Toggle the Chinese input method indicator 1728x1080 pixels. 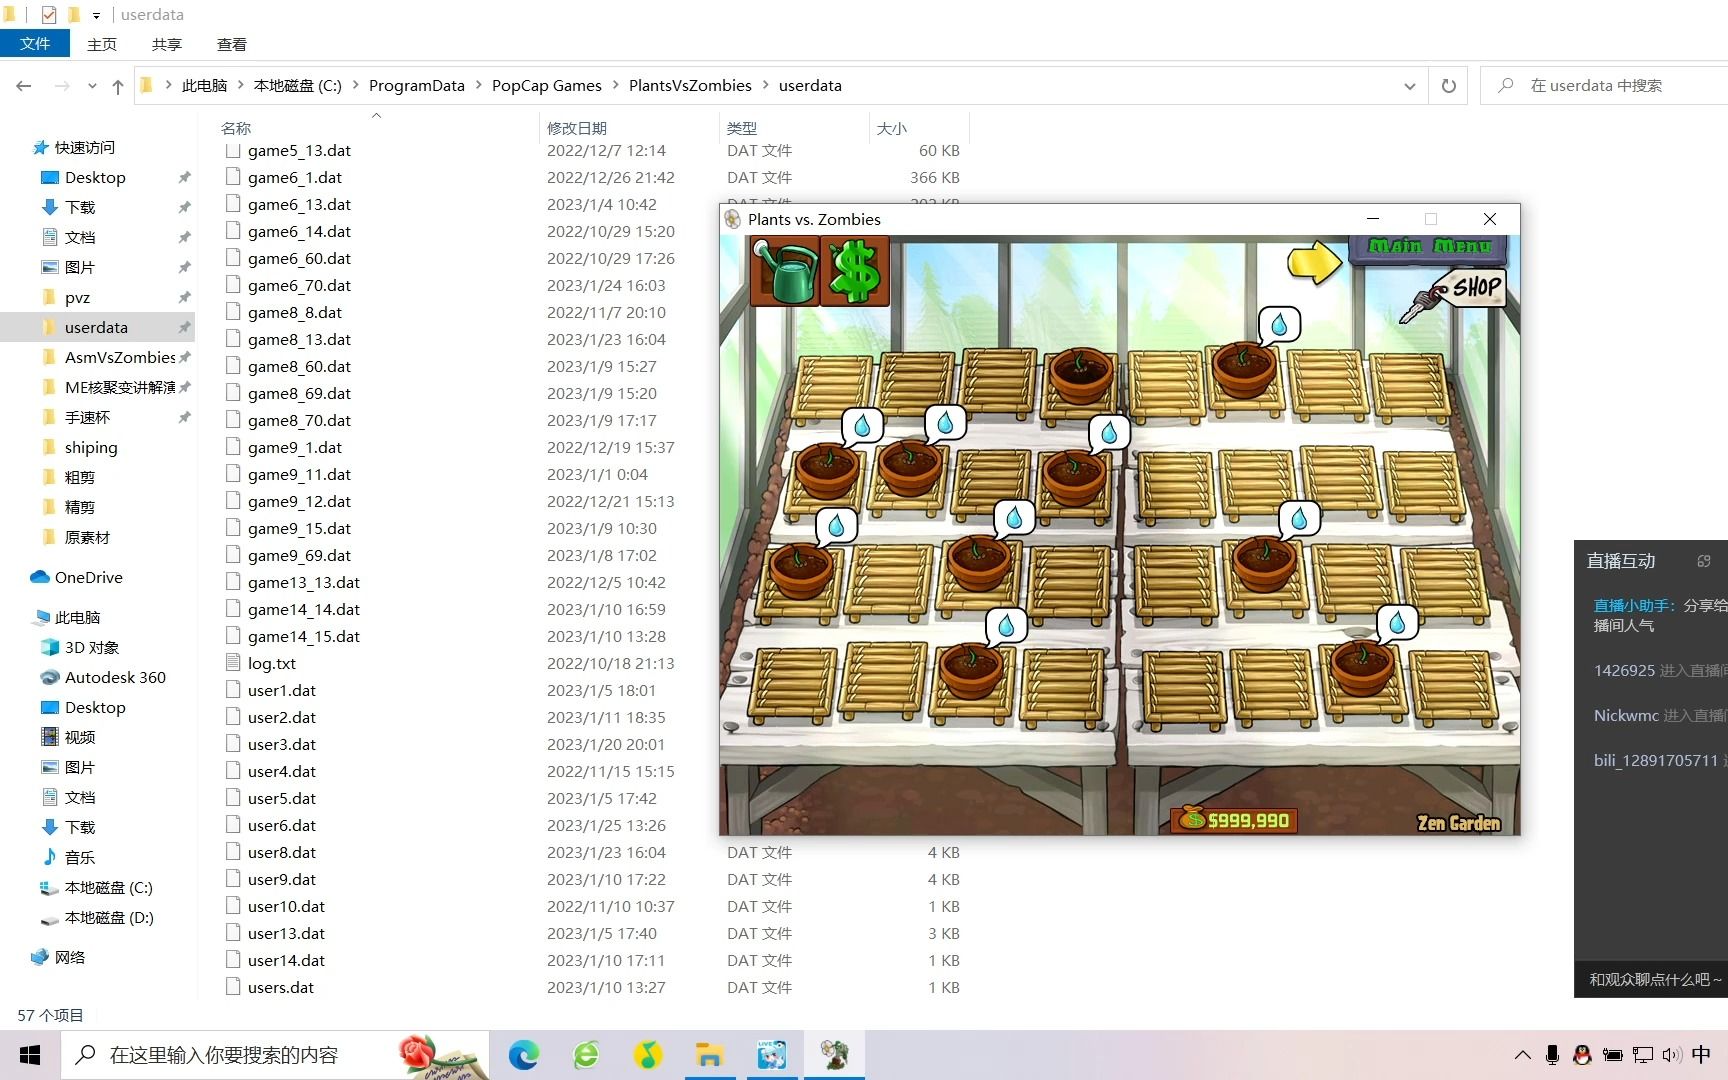coord(1701,1054)
